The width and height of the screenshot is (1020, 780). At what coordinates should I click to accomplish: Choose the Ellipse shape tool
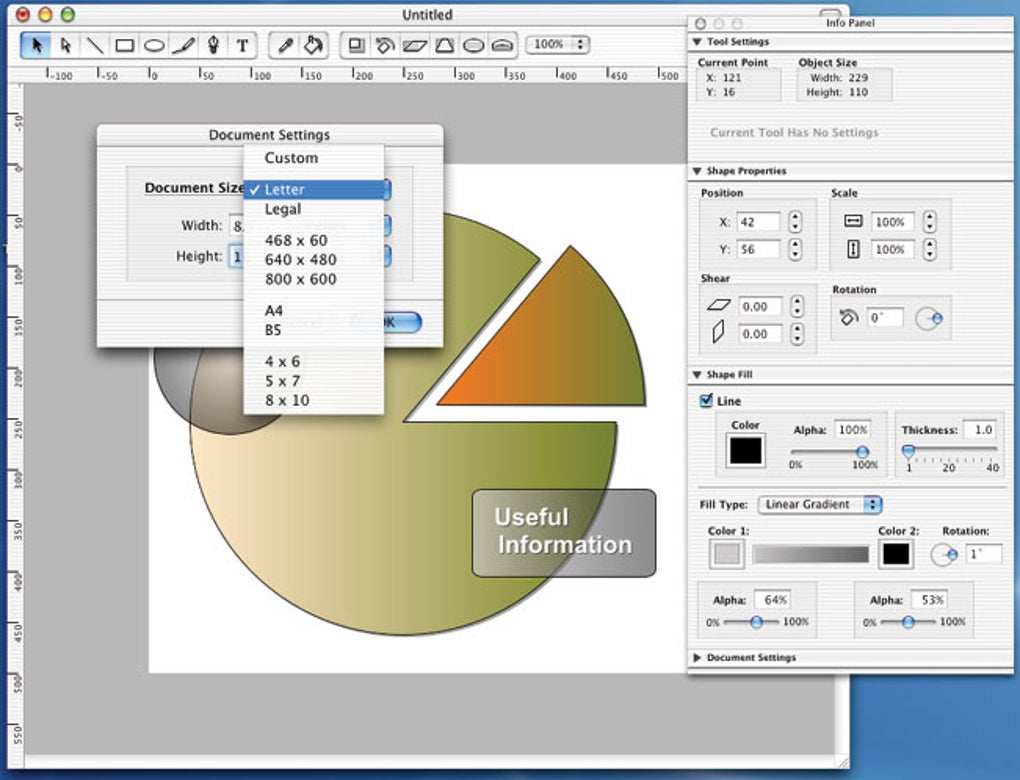point(154,45)
